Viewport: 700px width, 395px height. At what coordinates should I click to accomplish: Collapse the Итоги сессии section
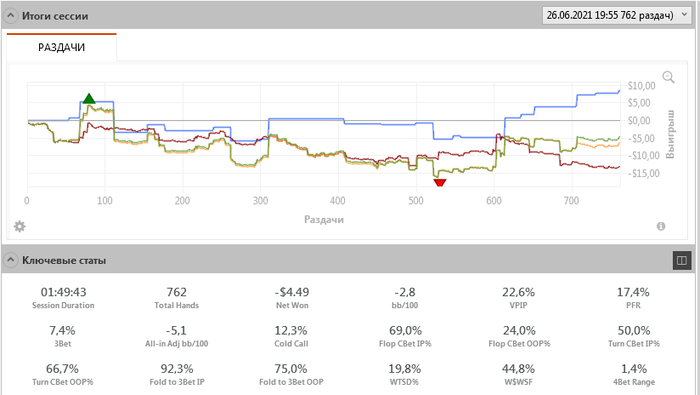[10, 16]
